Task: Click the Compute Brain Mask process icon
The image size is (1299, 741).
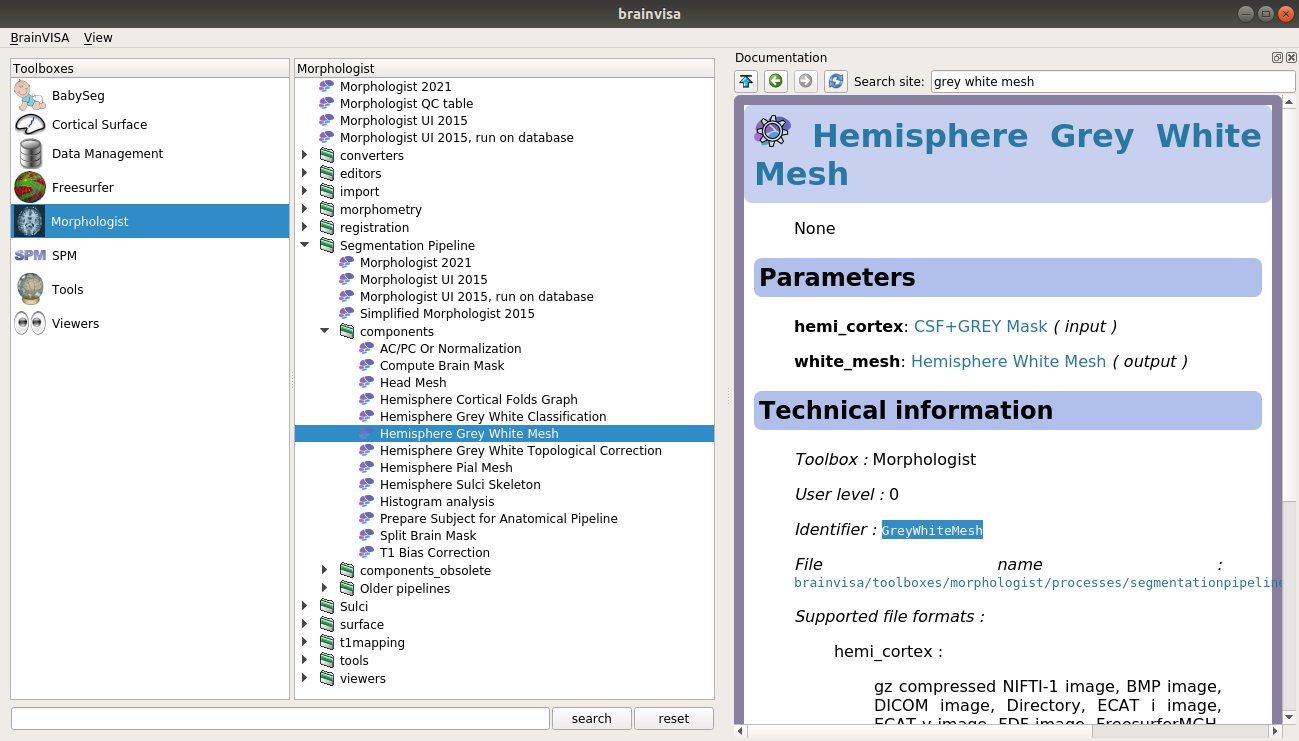Action: coord(367,366)
